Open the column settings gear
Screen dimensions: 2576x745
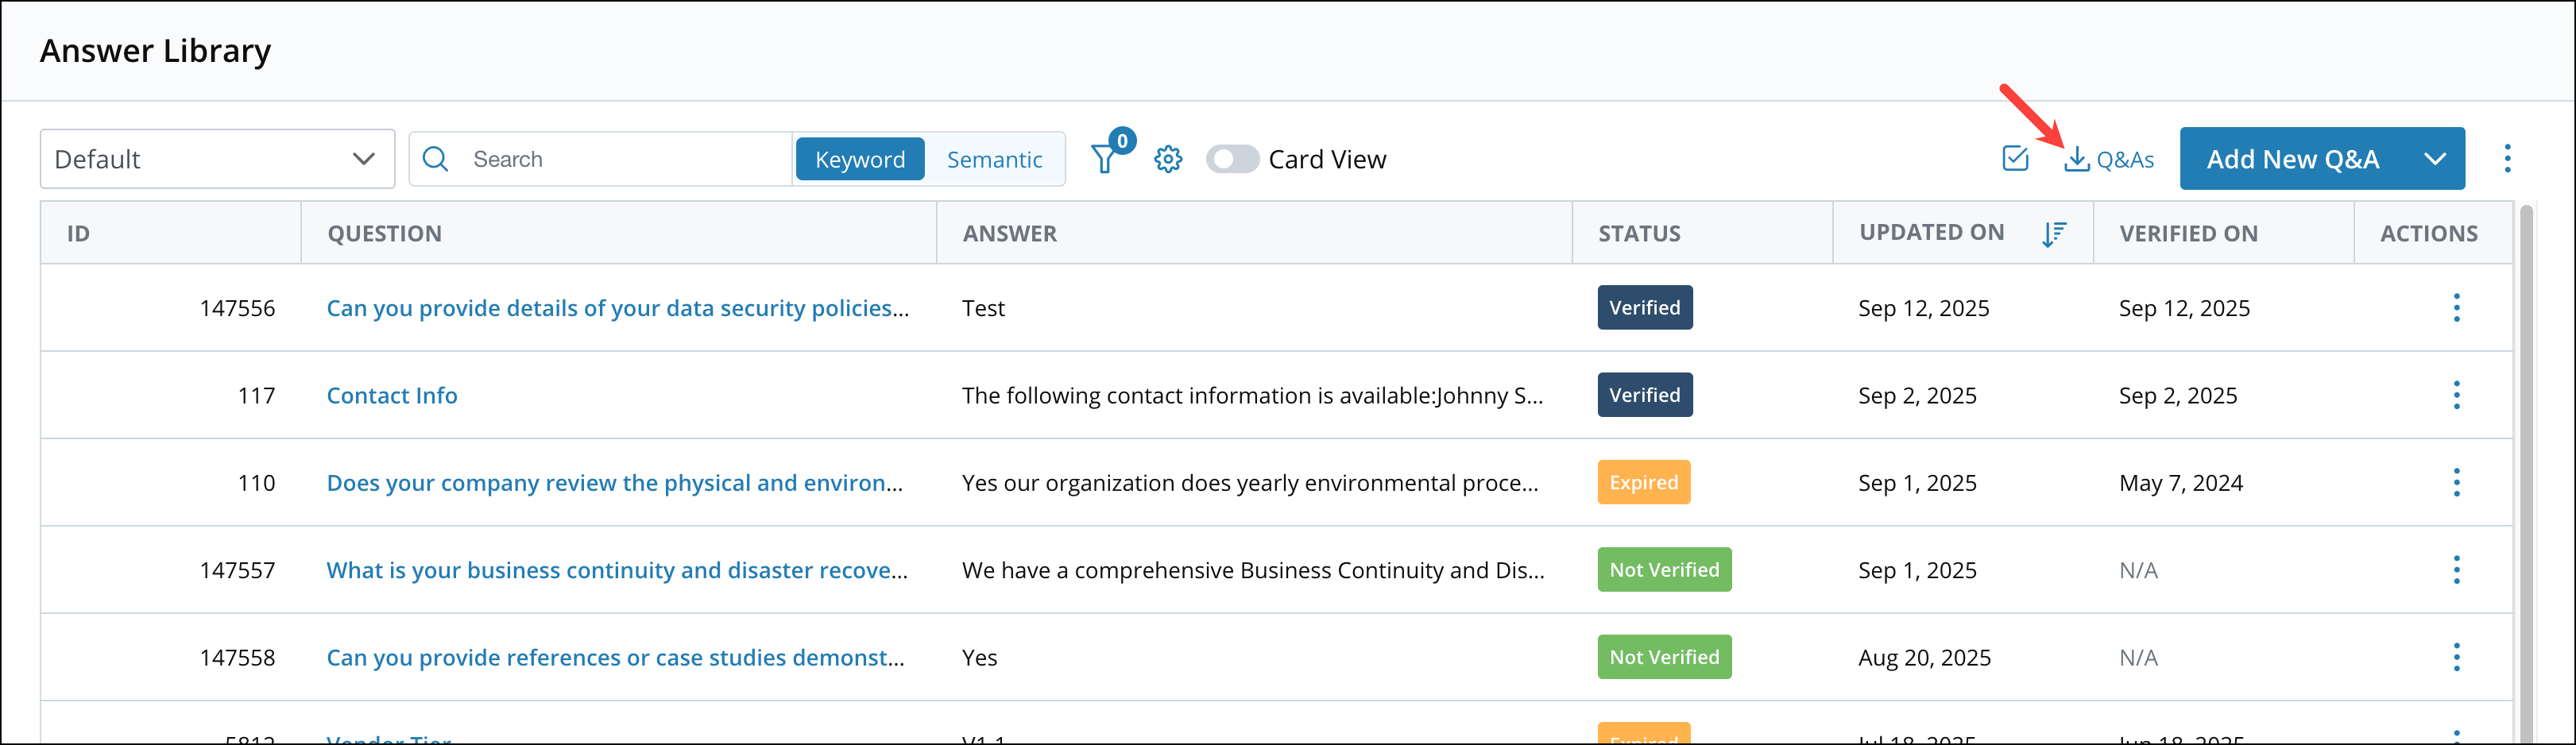tap(1167, 158)
